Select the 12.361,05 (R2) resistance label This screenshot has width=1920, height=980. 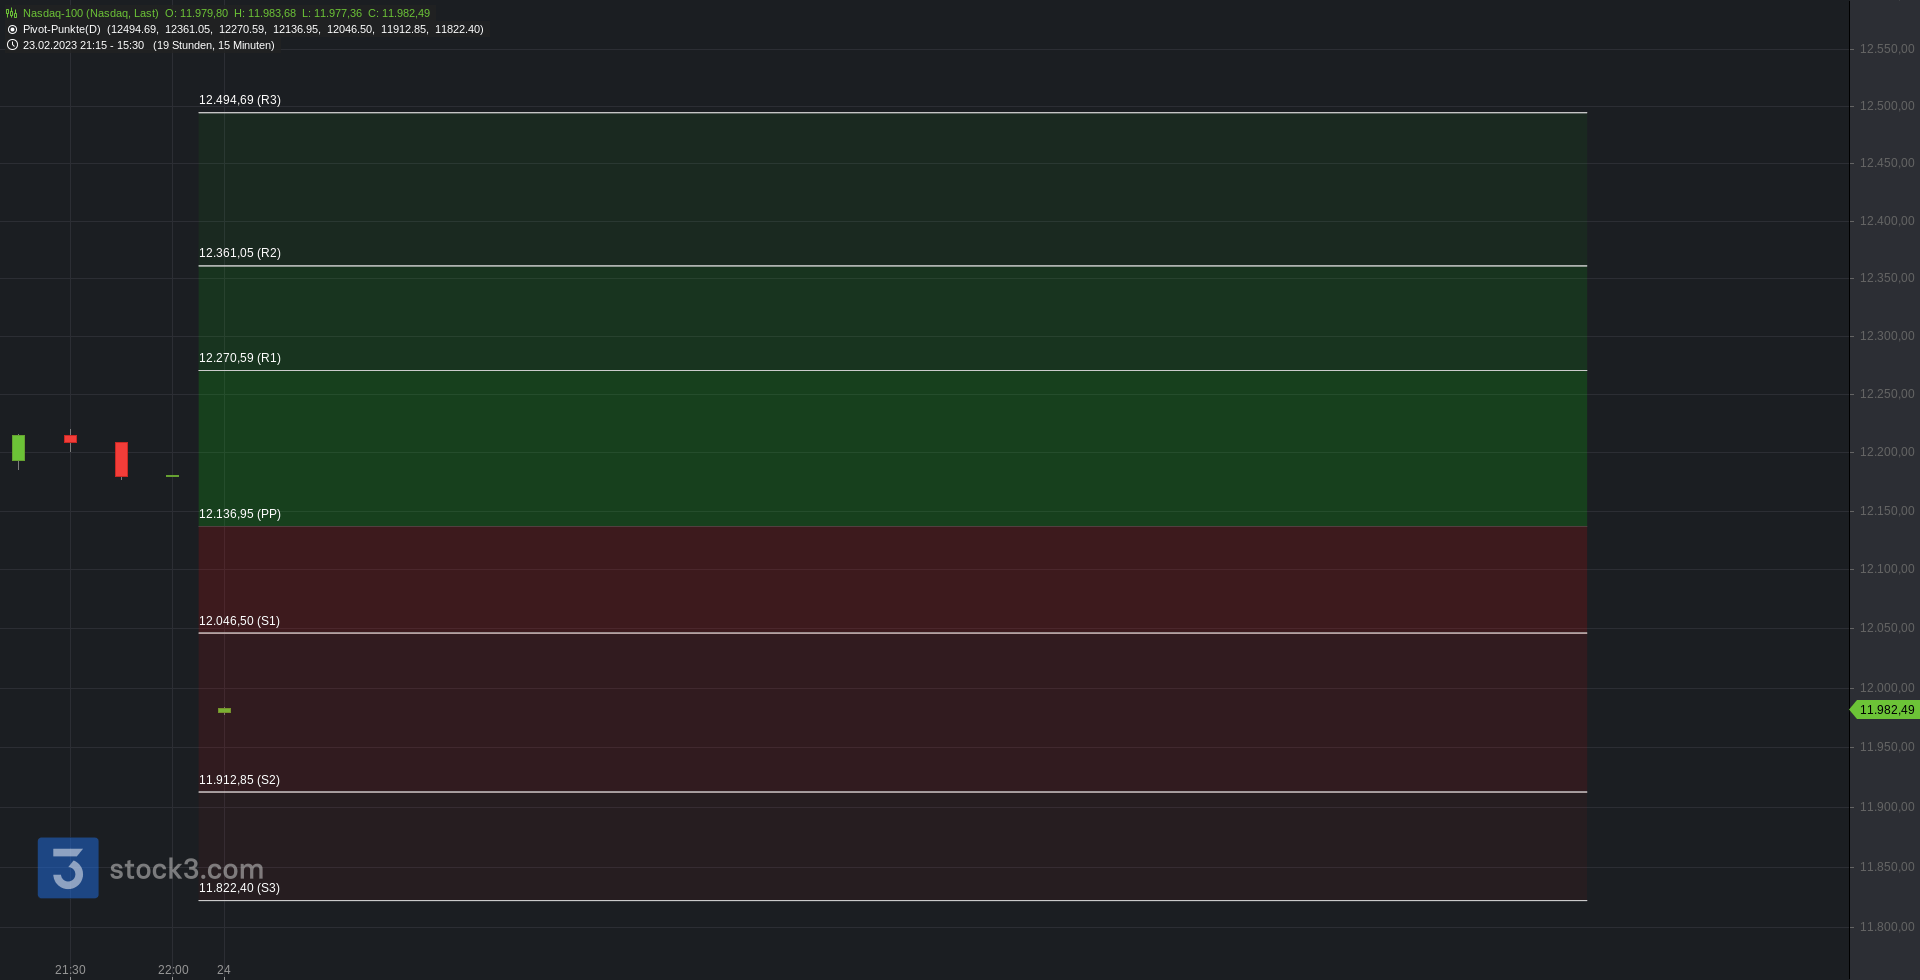[x=240, y=253]
